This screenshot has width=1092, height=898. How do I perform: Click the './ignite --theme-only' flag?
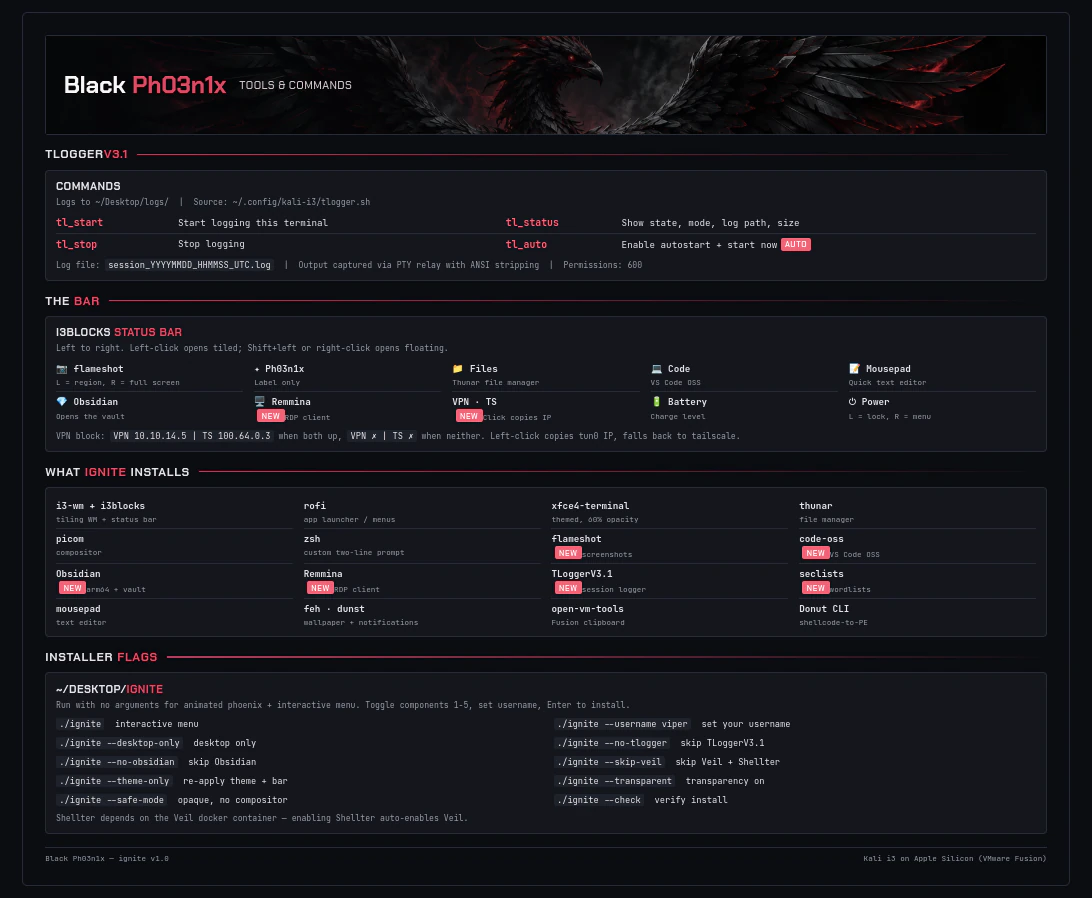pos(114,781)
